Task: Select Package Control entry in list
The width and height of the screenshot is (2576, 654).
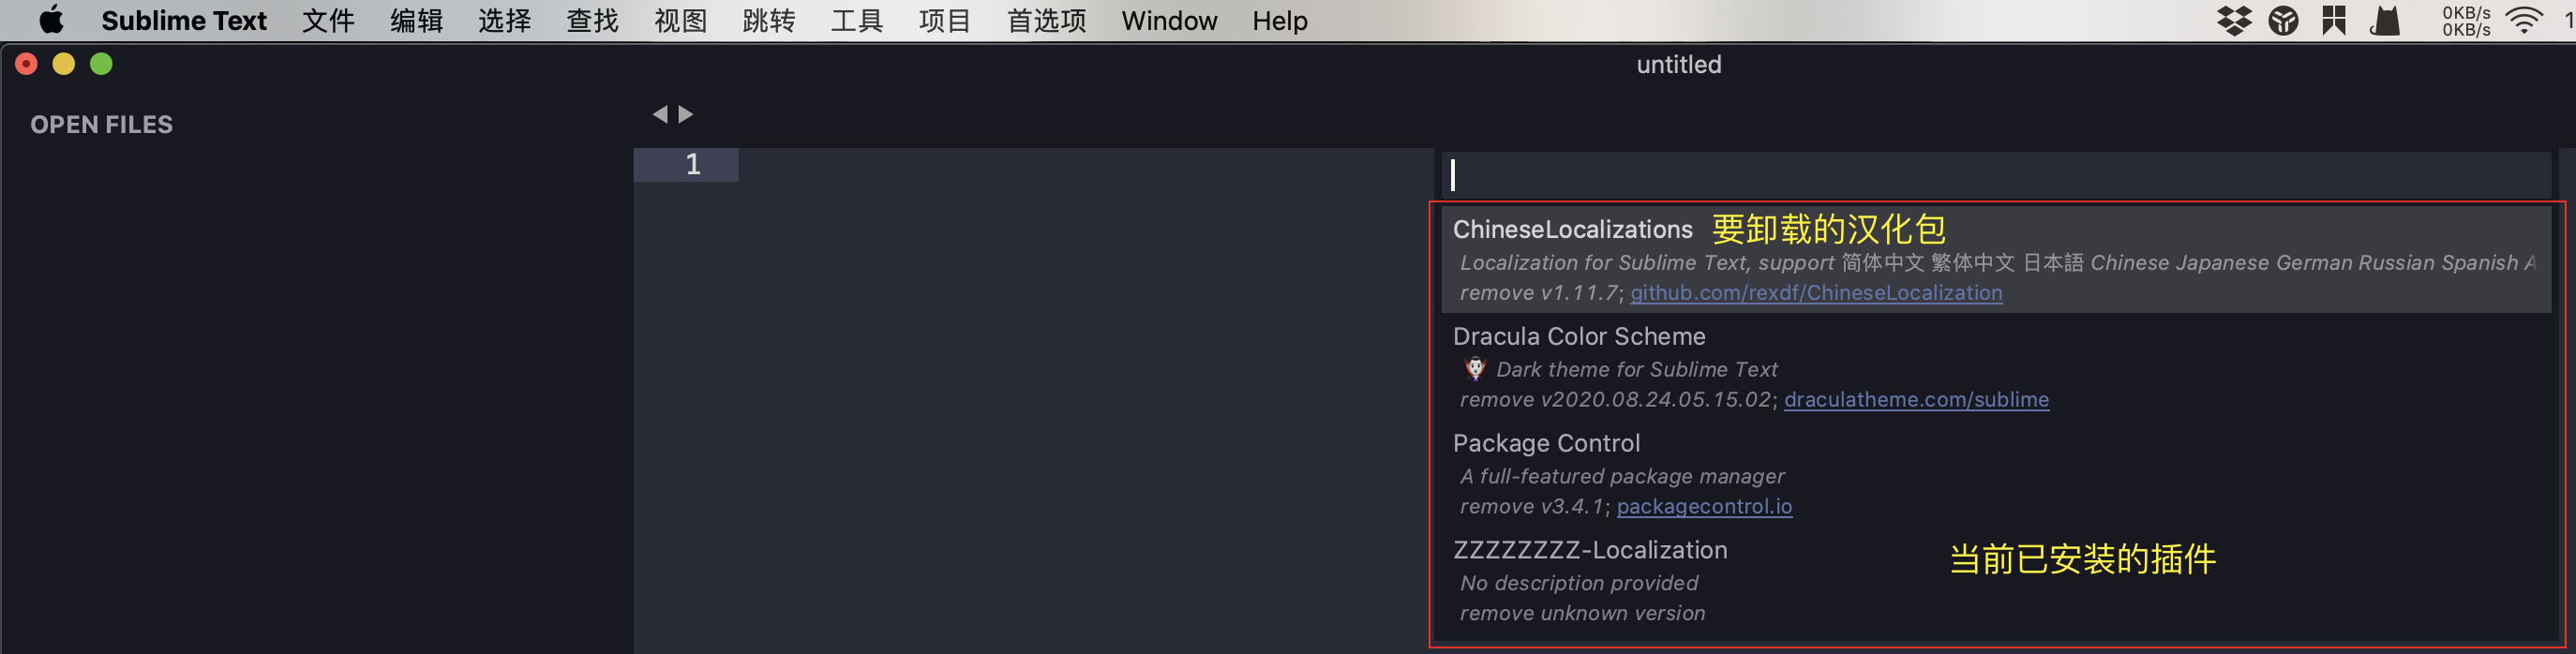Action: (1996, 474)
